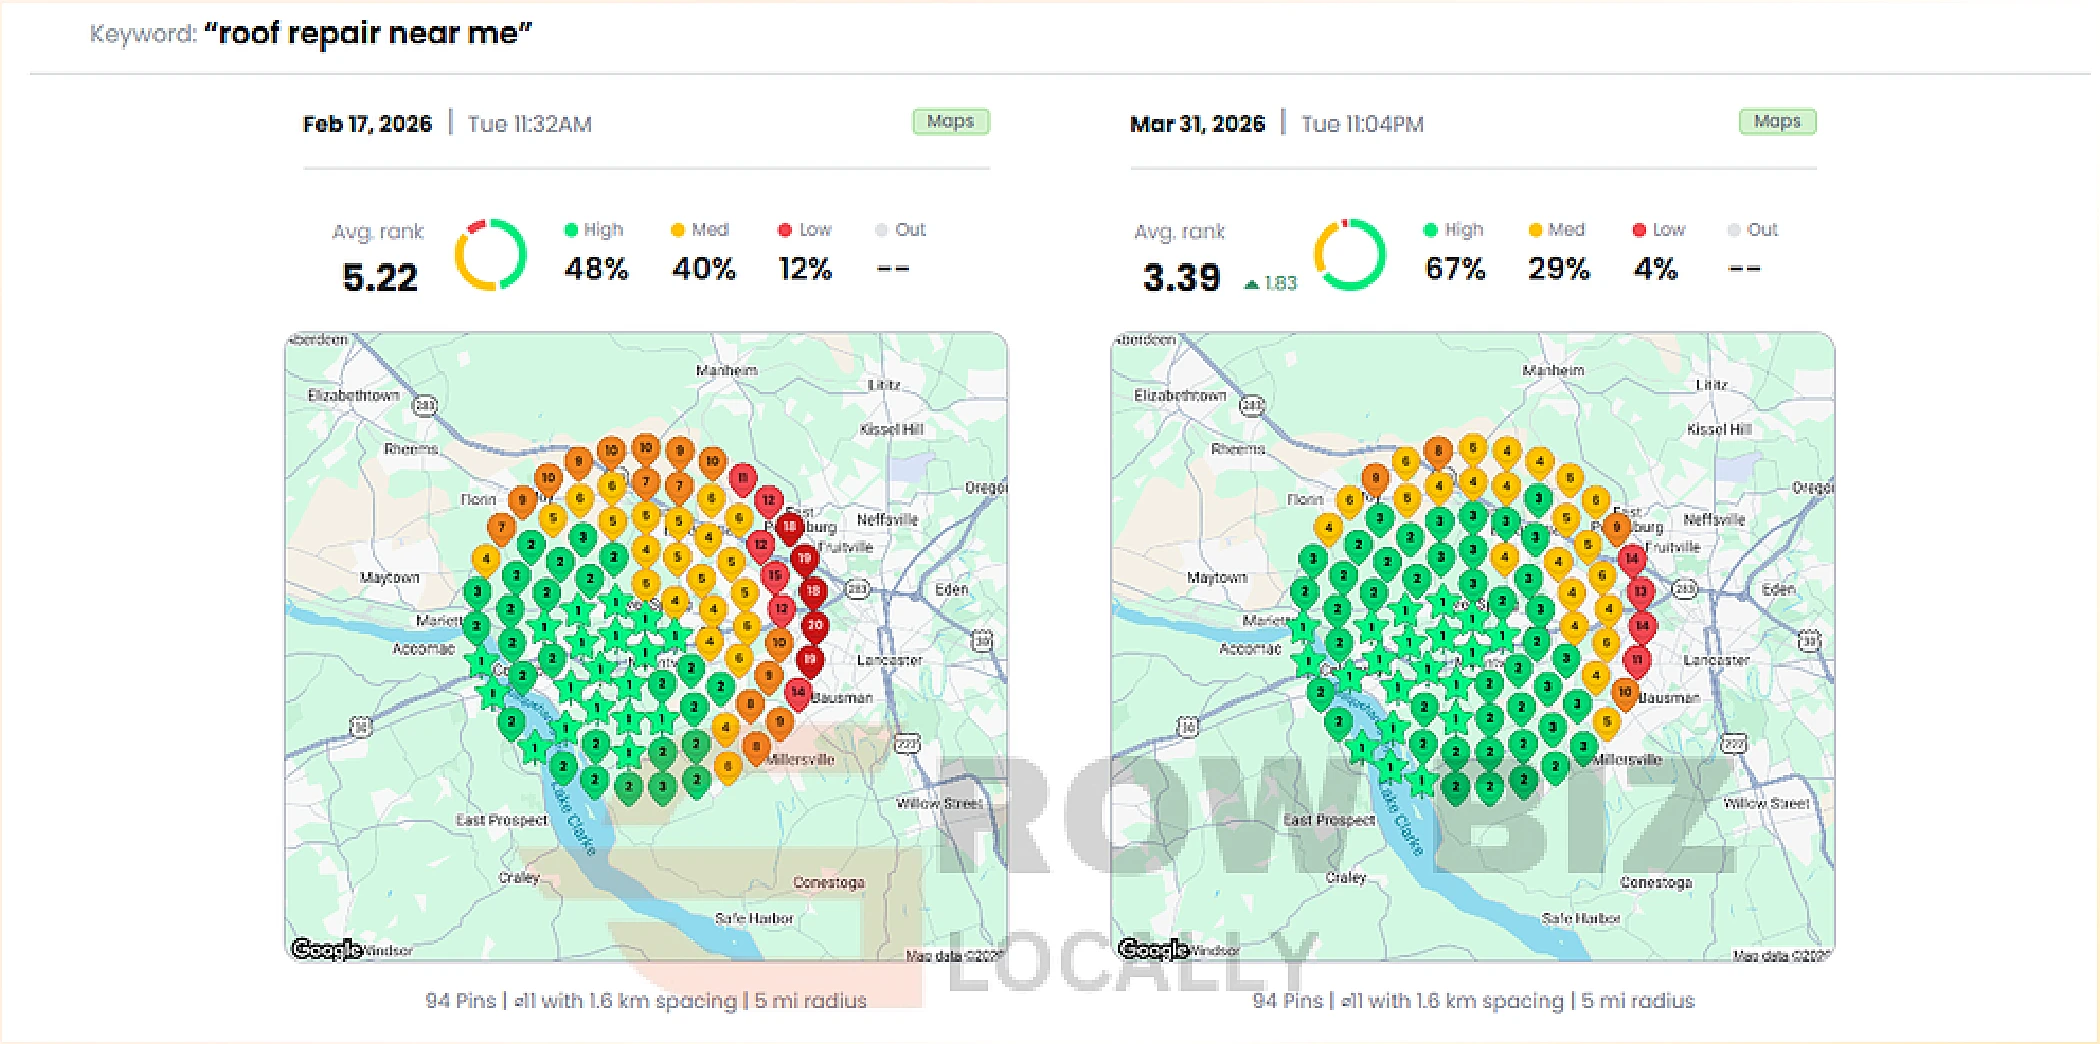Click the red 11 pin on Mar map
Viewport: 2100px width, 1044px height.
click(1637, 661)
